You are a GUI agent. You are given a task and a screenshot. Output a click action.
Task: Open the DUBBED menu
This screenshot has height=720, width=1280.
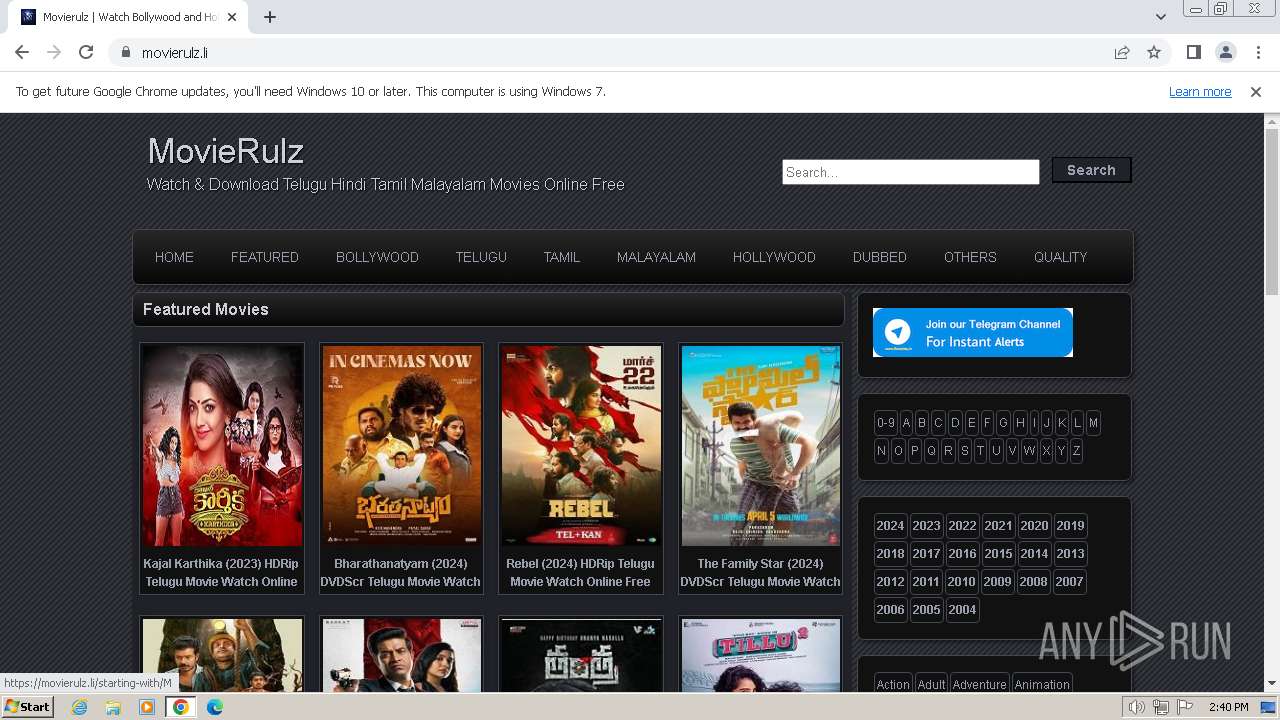pos(880,257)
